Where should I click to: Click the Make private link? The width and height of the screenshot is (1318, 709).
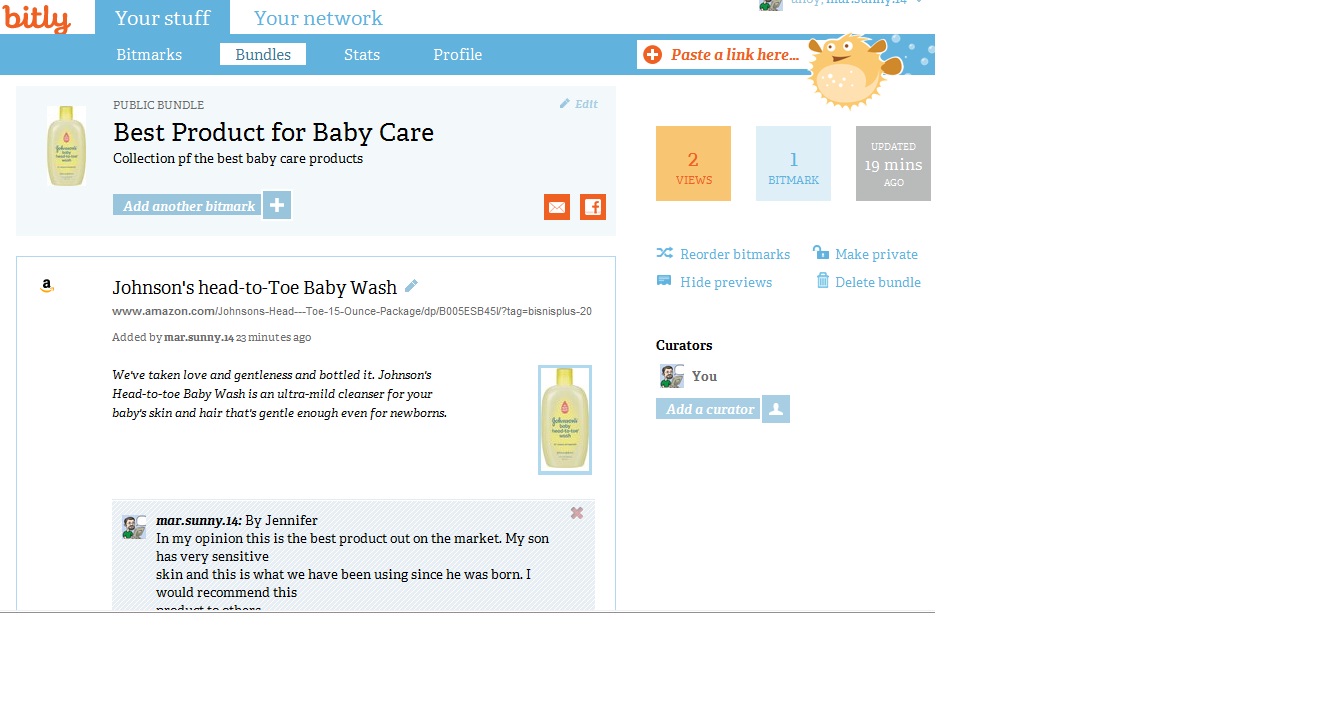(x=876, y=254)
